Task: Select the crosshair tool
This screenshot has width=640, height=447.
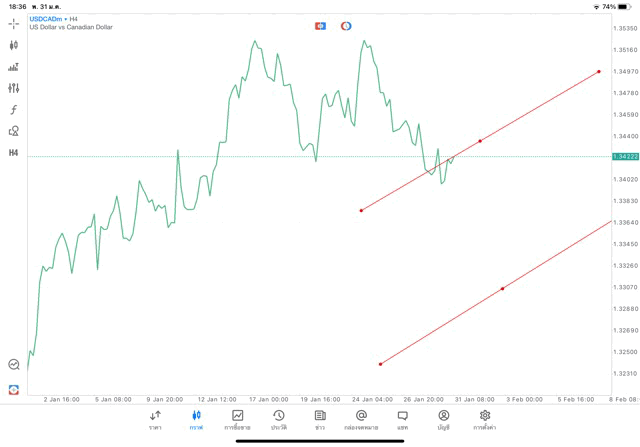Action: coord(14,24)
